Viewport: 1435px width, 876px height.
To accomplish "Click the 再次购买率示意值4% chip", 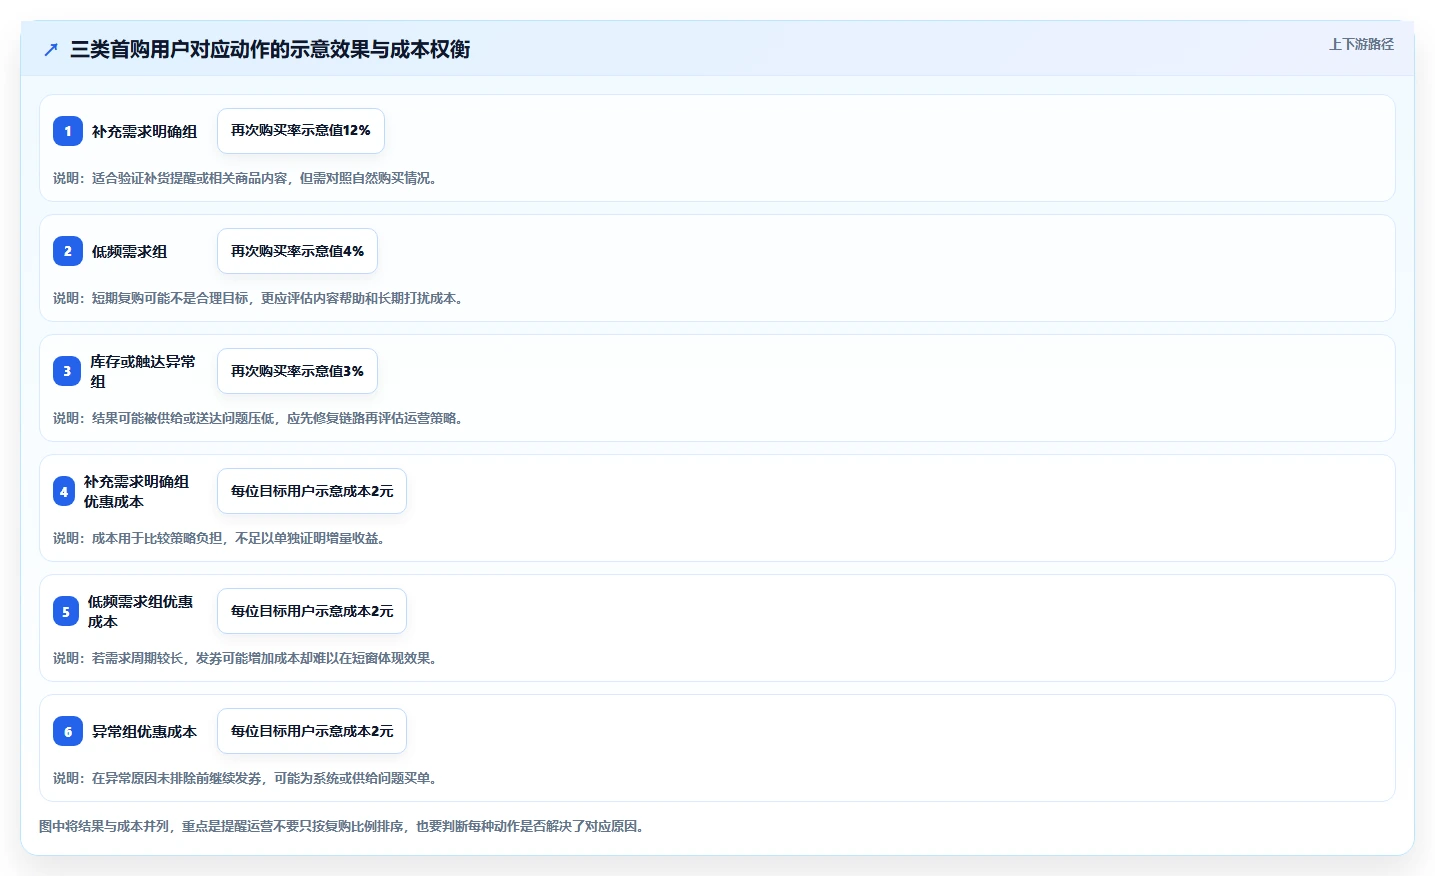I will pyautogui.click(x=297, y=251).
